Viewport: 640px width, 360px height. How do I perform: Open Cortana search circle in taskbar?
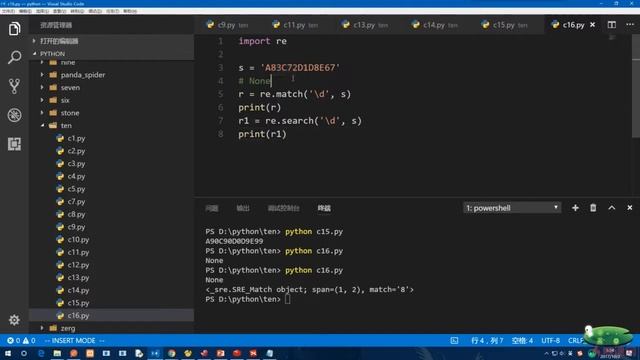click(24, 353)
